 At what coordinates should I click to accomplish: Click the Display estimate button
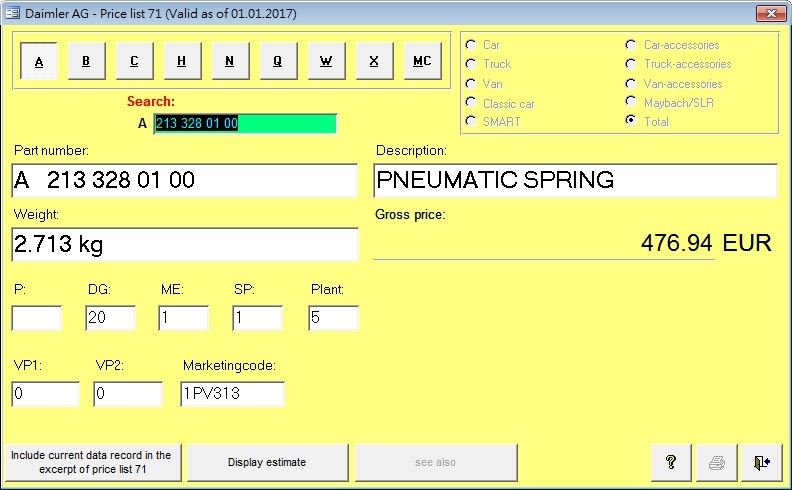point(267,462)
